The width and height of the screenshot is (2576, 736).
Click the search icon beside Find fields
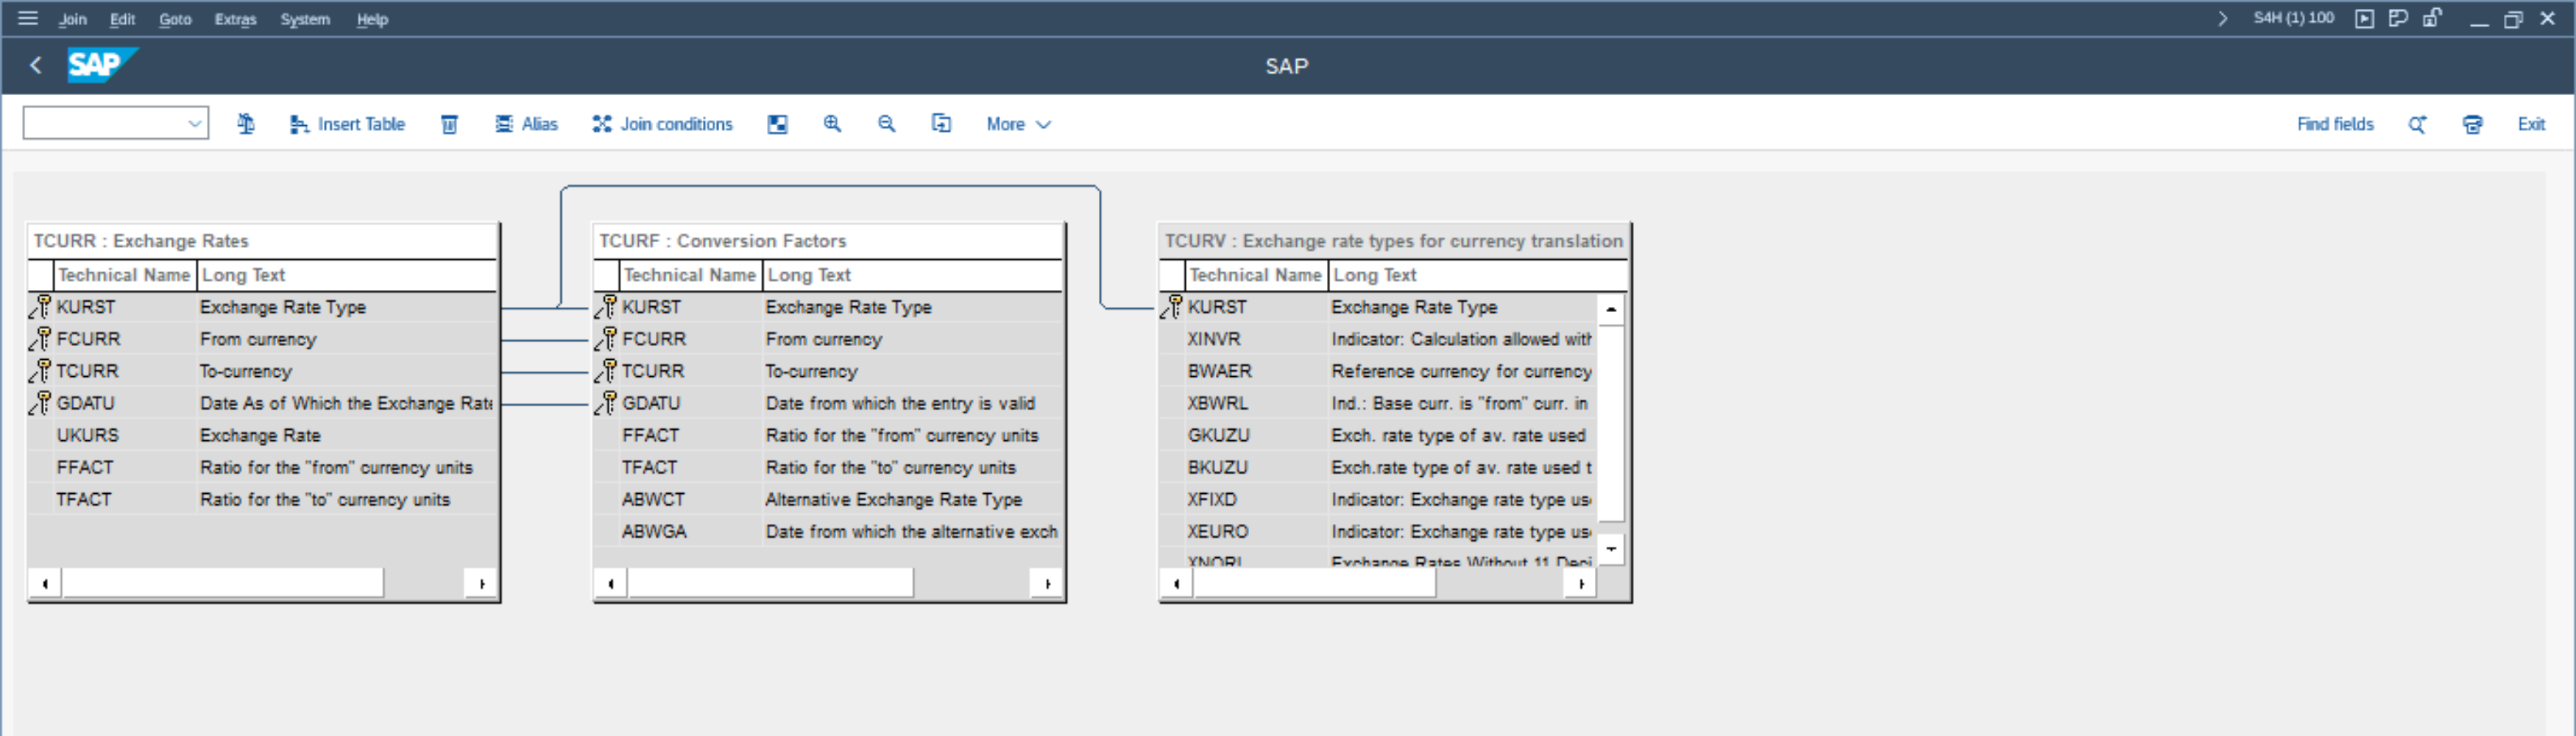(2417, 124)
